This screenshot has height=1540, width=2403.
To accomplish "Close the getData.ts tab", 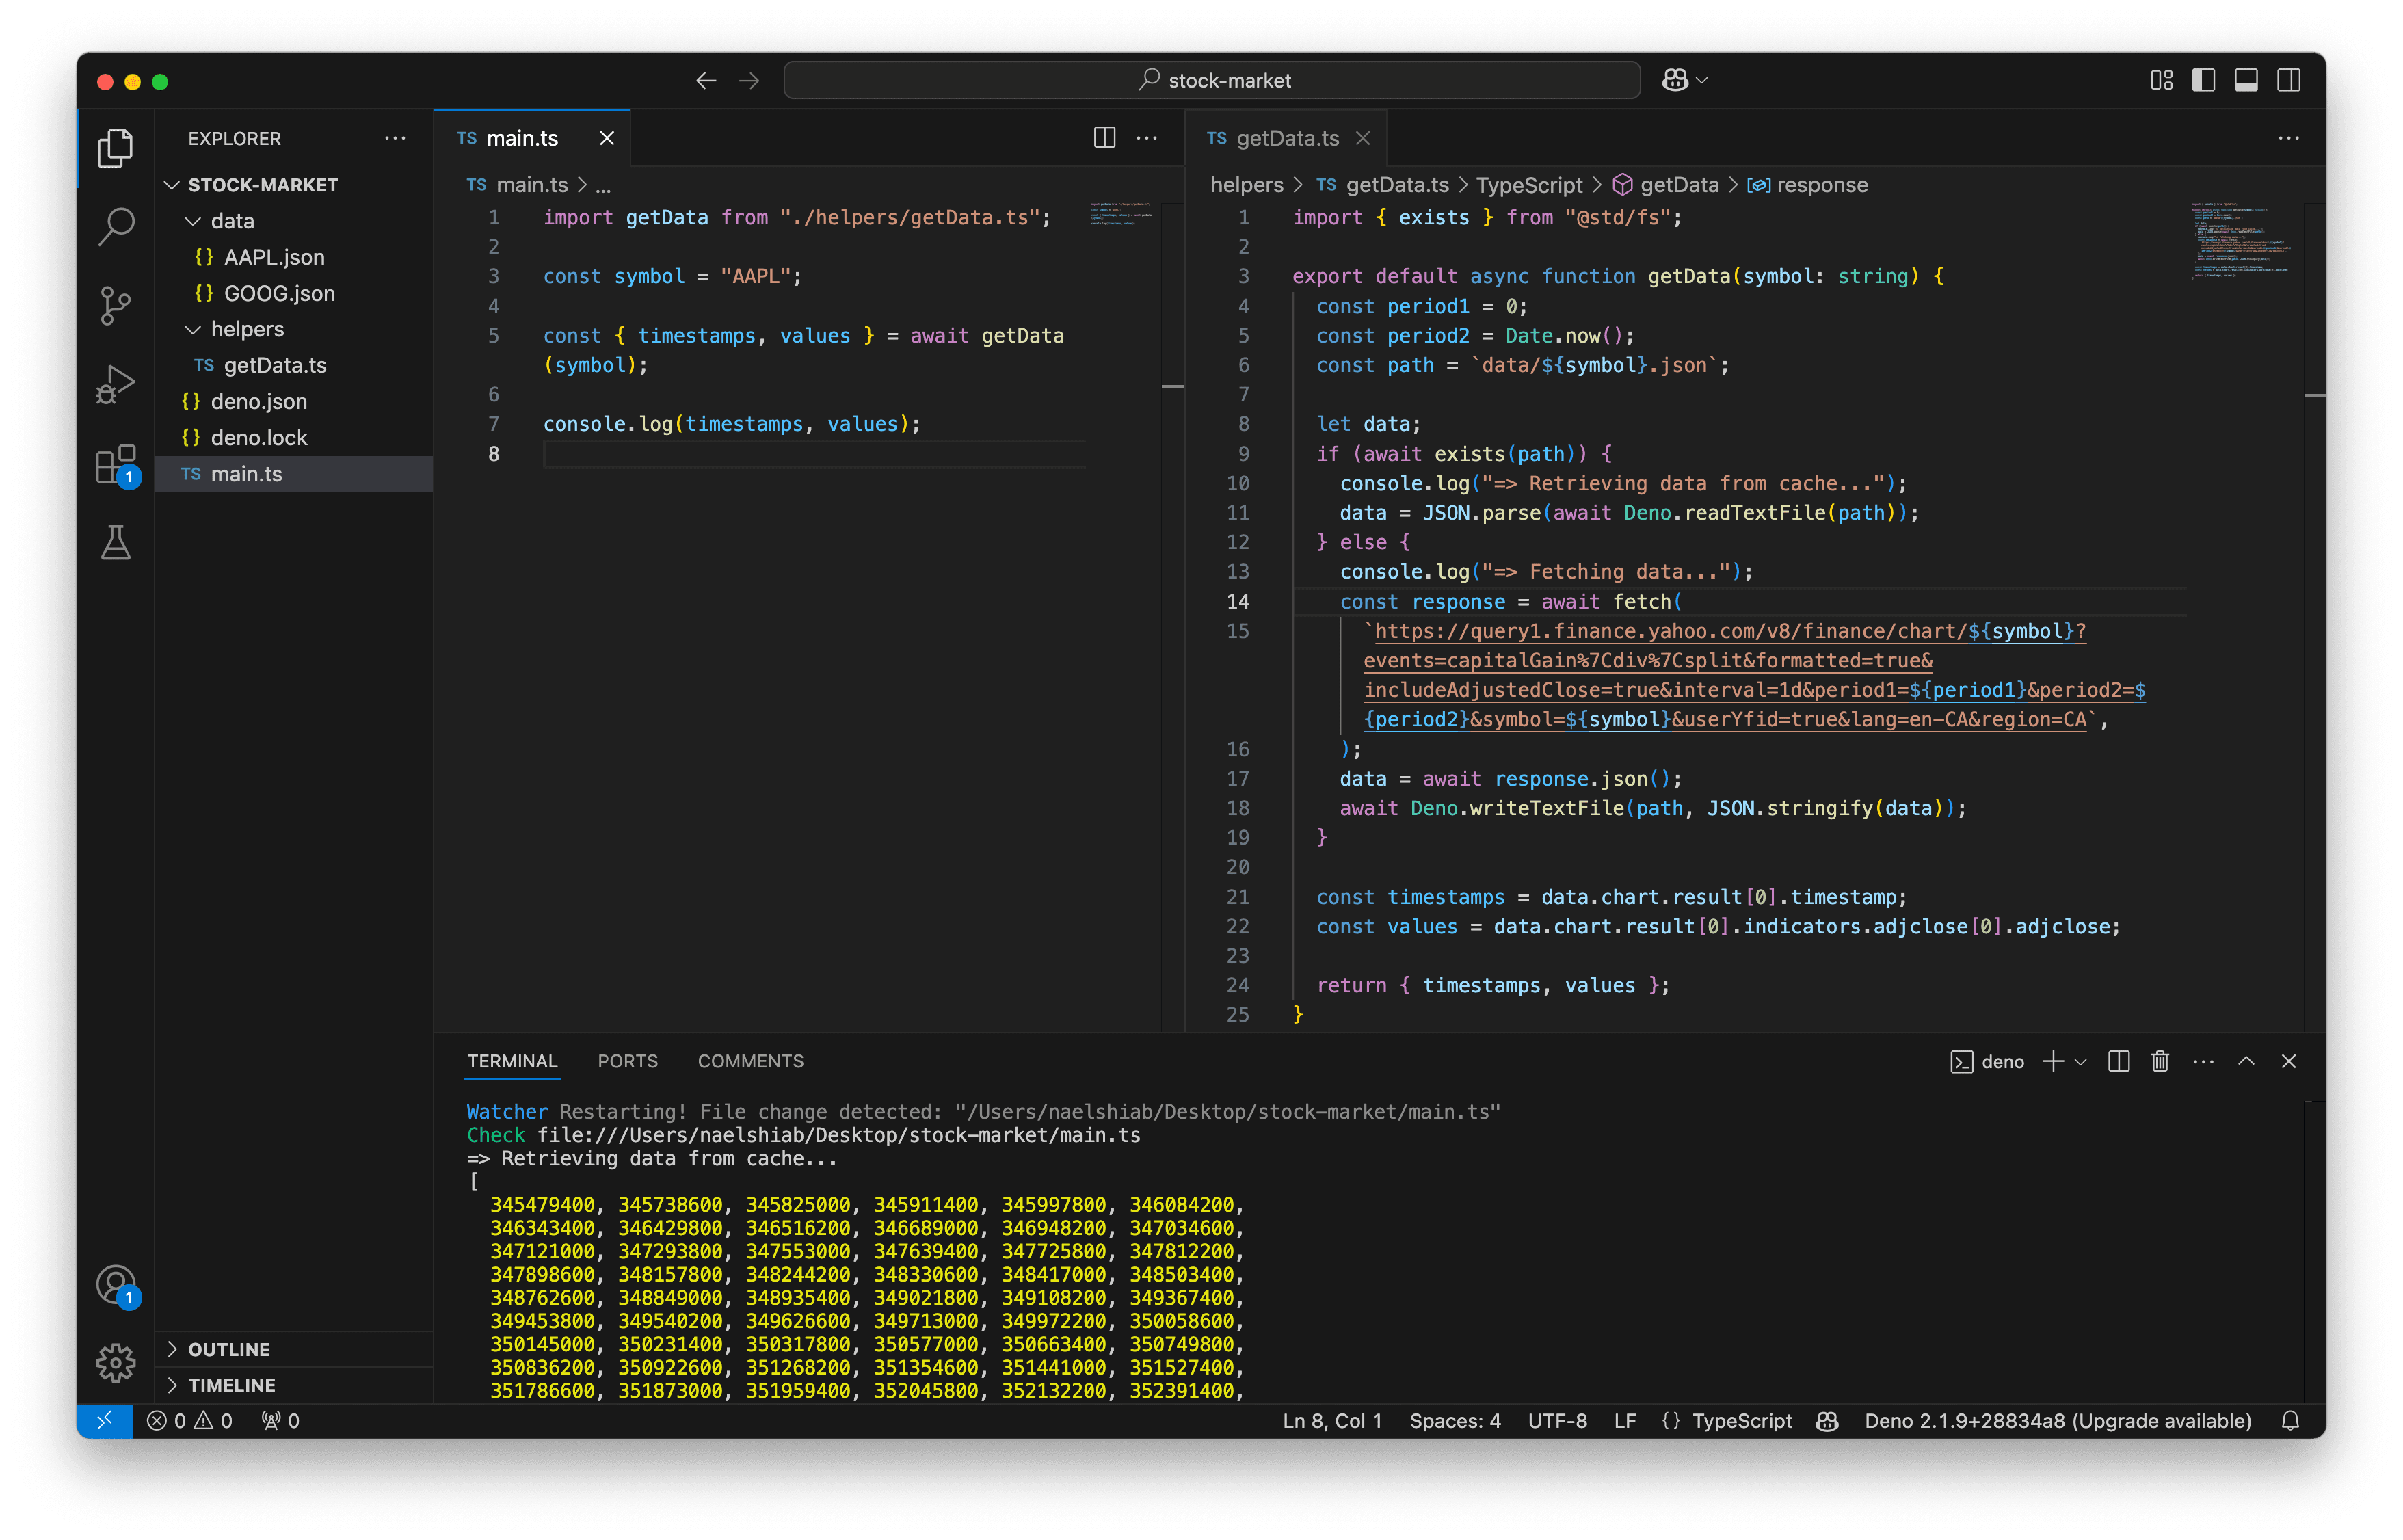I will (1363, 138).
